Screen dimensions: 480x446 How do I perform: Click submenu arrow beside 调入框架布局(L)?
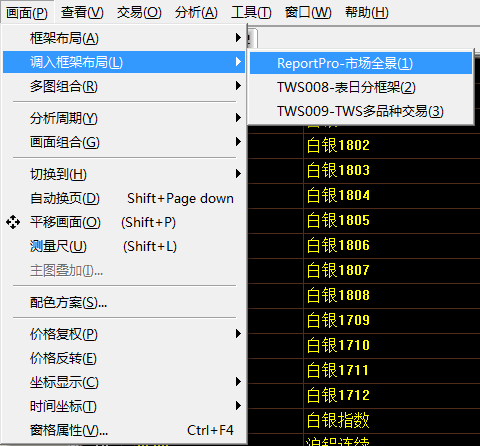[x=238, y=61]
